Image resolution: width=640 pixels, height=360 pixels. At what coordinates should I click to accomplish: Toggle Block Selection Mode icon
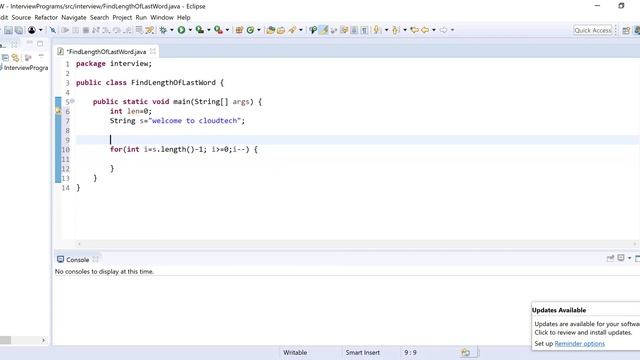[x=354, y=30]
